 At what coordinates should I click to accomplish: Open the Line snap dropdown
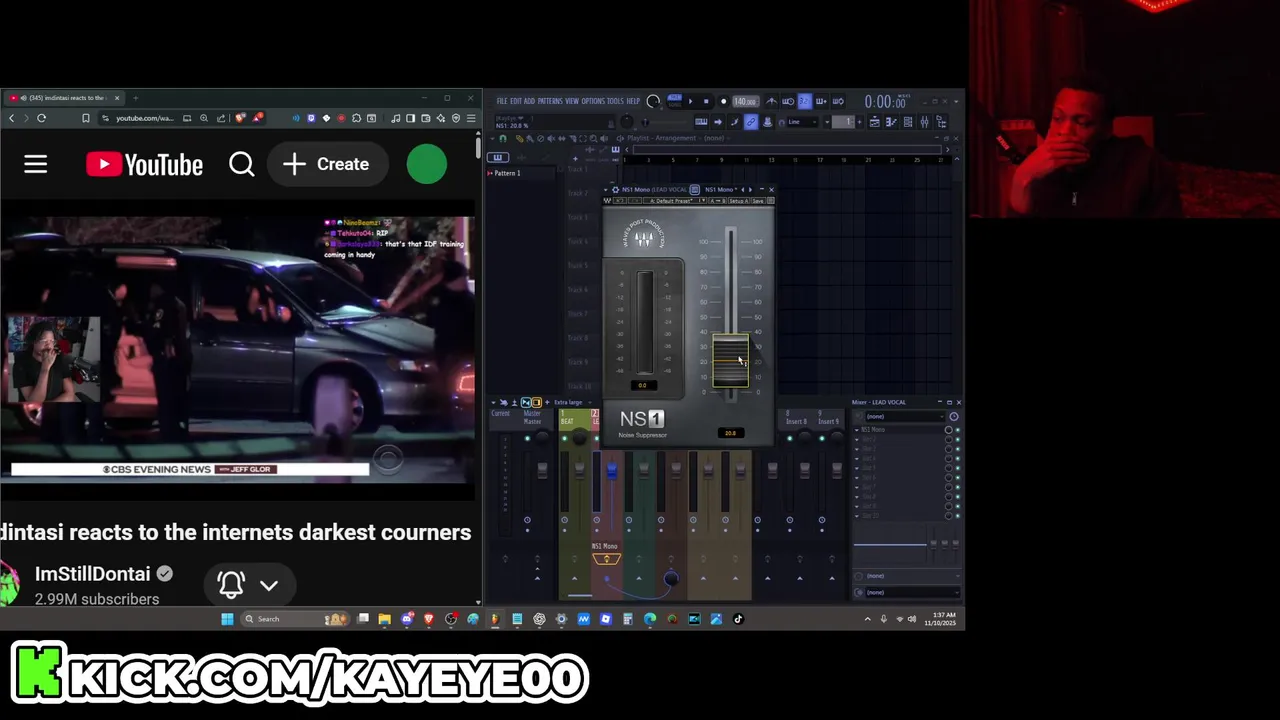click(x=802, y=122)
